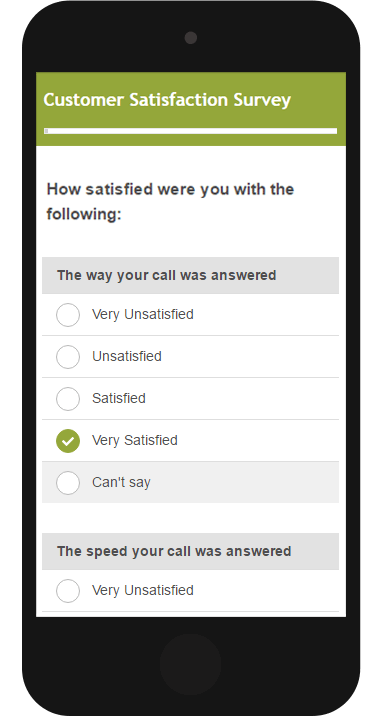382x716 pixels.
Task: Select Very Unsatisfied radio for way call answered
Action: tap(68, 315)
